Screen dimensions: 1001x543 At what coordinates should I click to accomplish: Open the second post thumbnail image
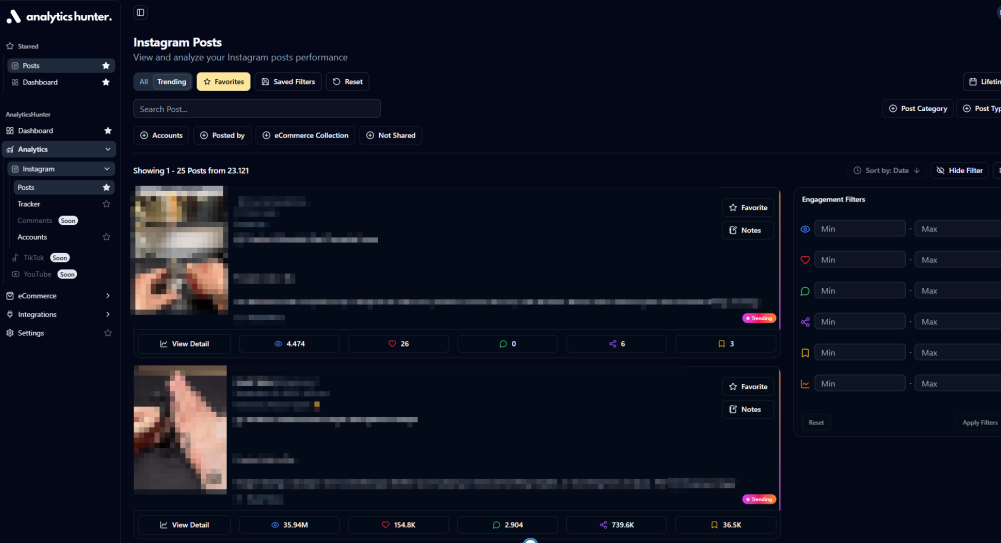click(180, 429)
